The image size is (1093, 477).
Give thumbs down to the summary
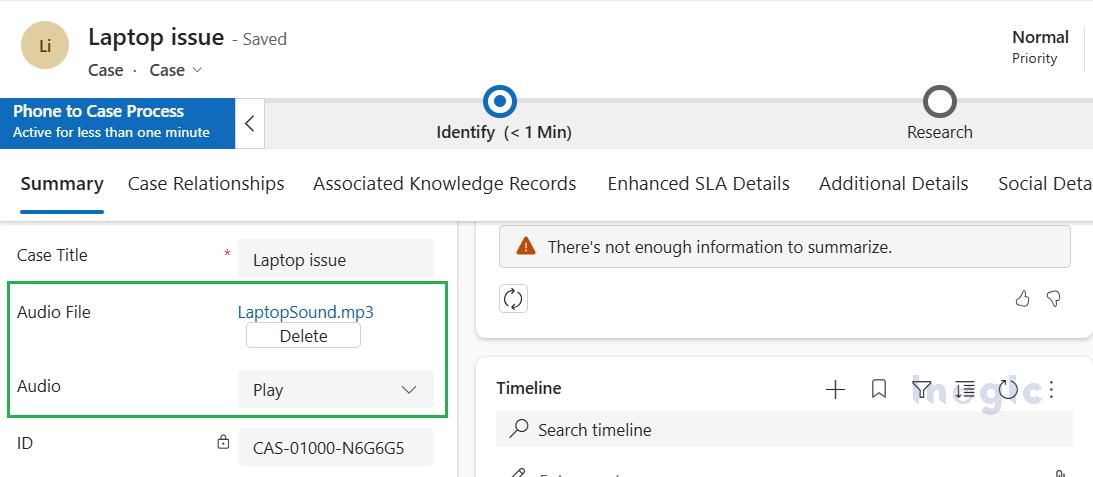pos(1053,299)
